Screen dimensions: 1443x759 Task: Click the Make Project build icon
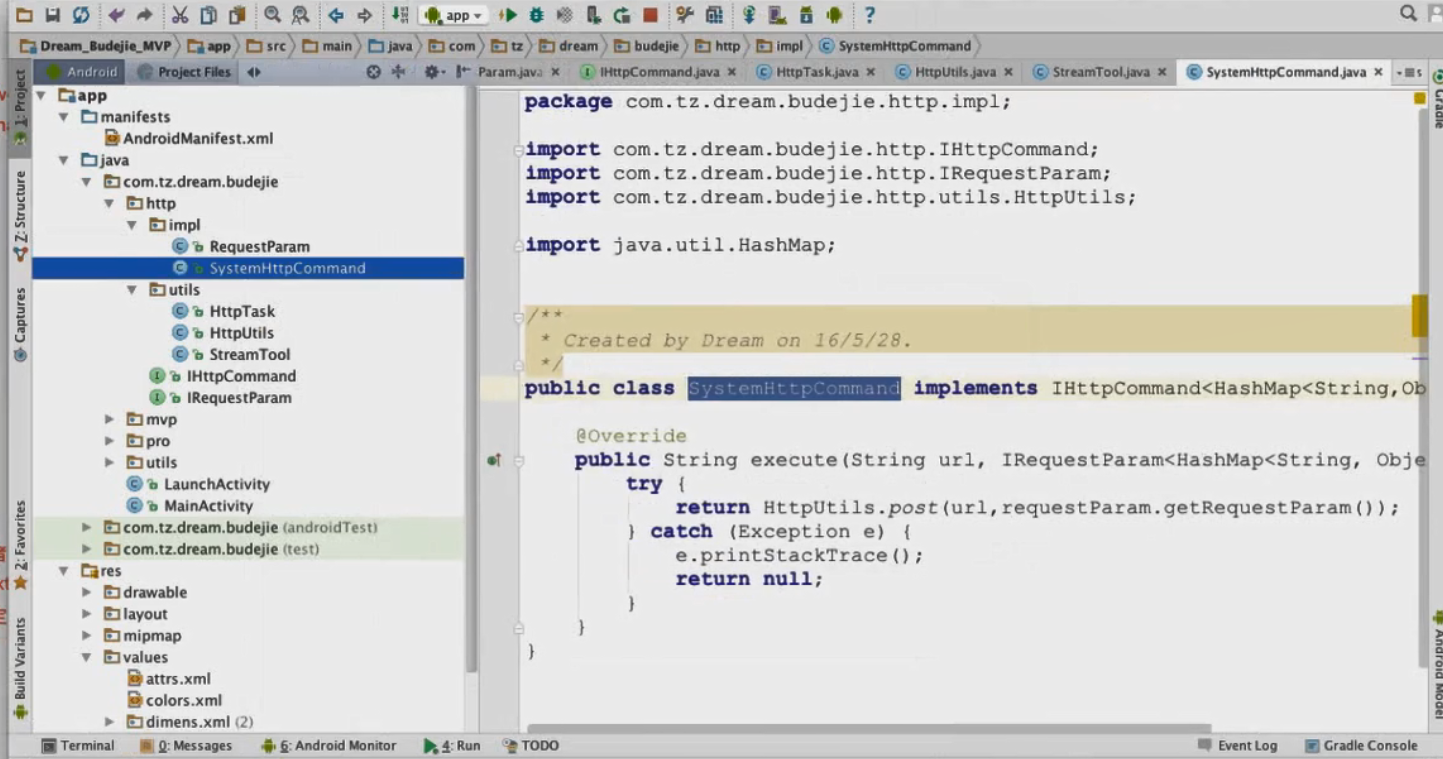pyautogui.click(x=400, y=15)
